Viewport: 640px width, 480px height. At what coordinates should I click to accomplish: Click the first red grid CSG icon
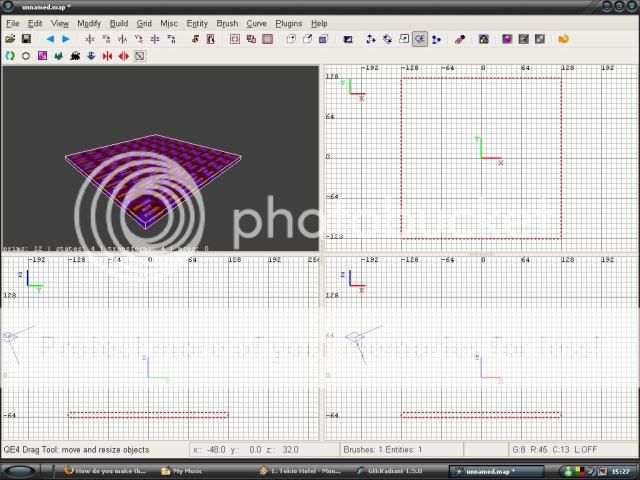pos(235,39)
